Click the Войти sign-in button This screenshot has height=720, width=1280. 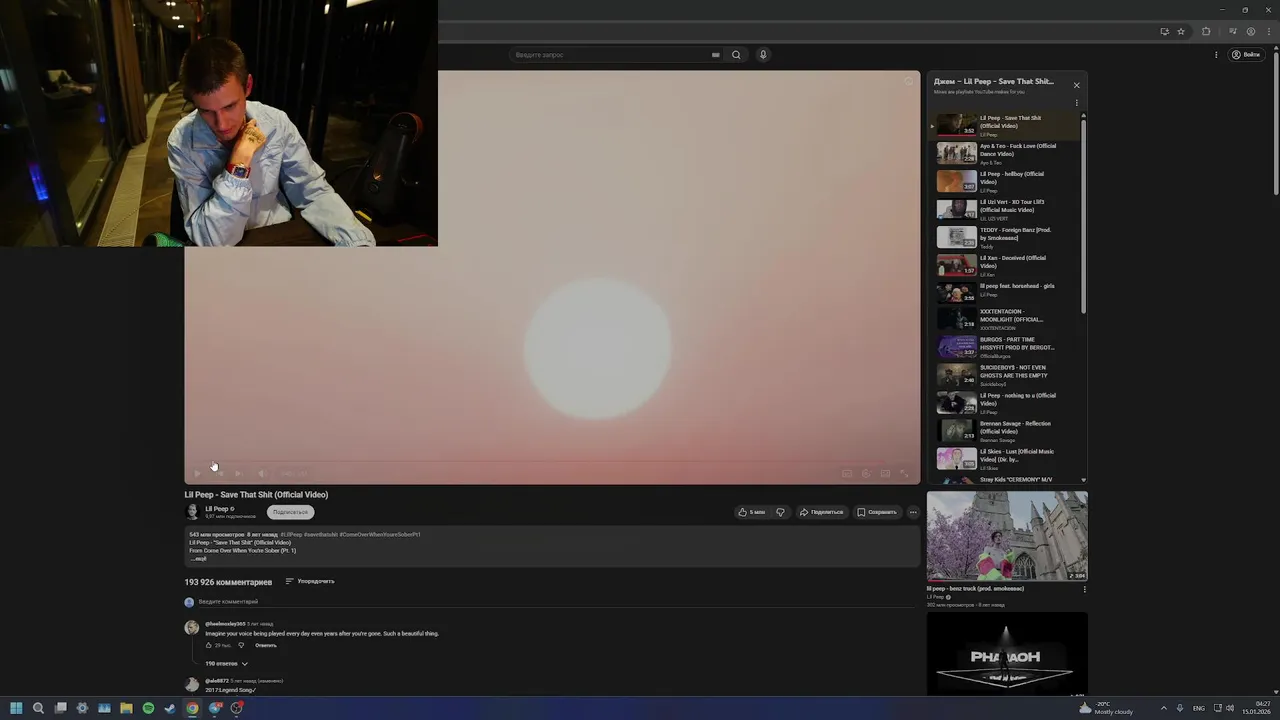click(1246, 55)
